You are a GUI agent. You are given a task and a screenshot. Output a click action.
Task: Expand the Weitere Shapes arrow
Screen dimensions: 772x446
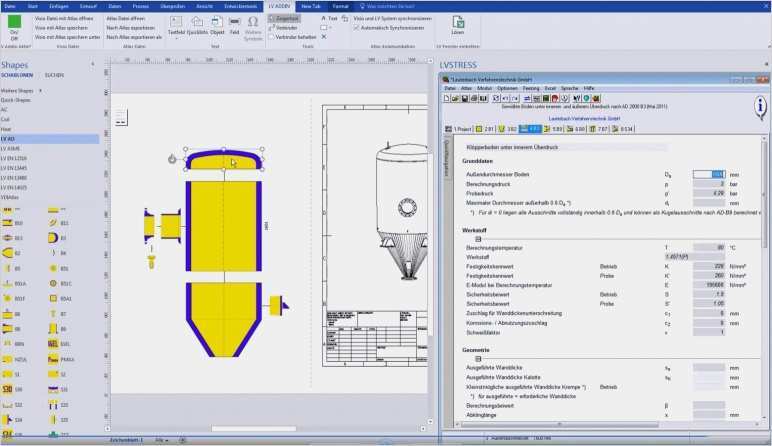click(40, 91)
